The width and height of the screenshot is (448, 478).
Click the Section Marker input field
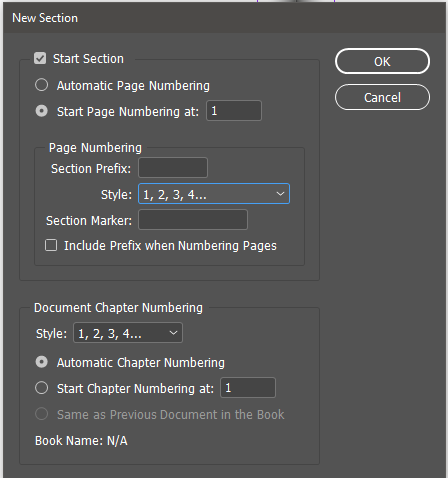pos(193,220)
